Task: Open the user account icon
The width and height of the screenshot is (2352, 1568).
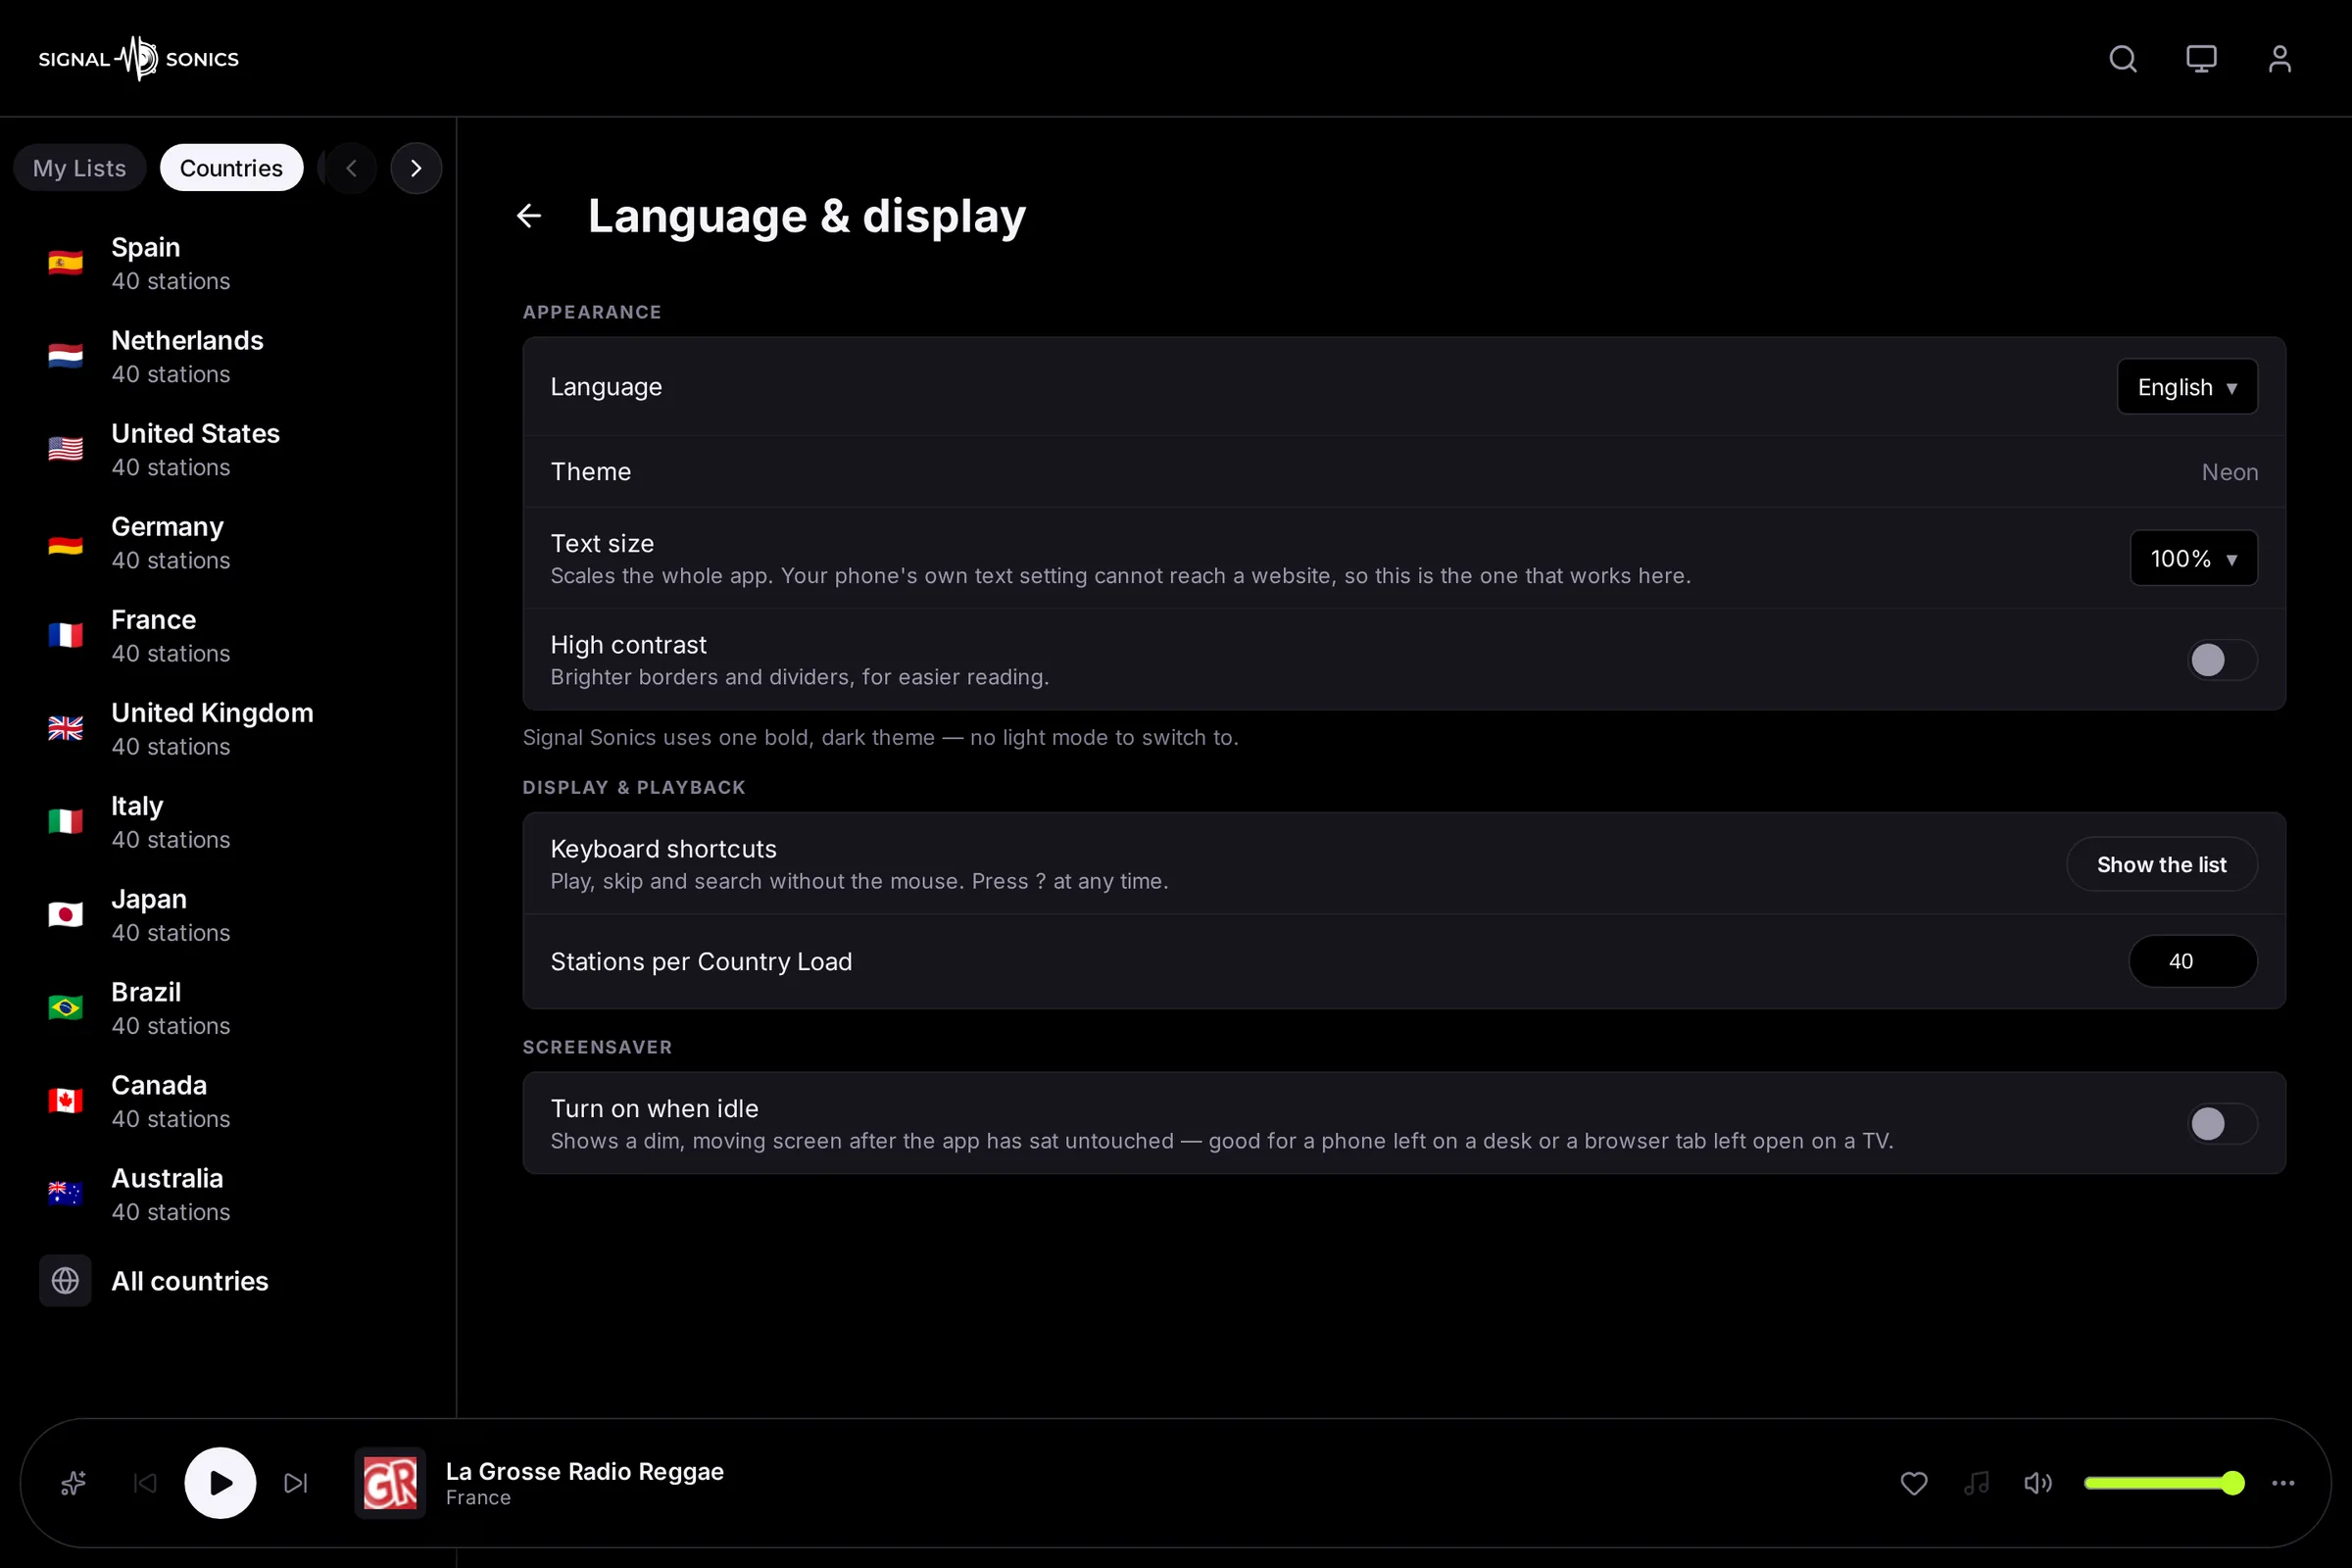Action: (2279, 59)
